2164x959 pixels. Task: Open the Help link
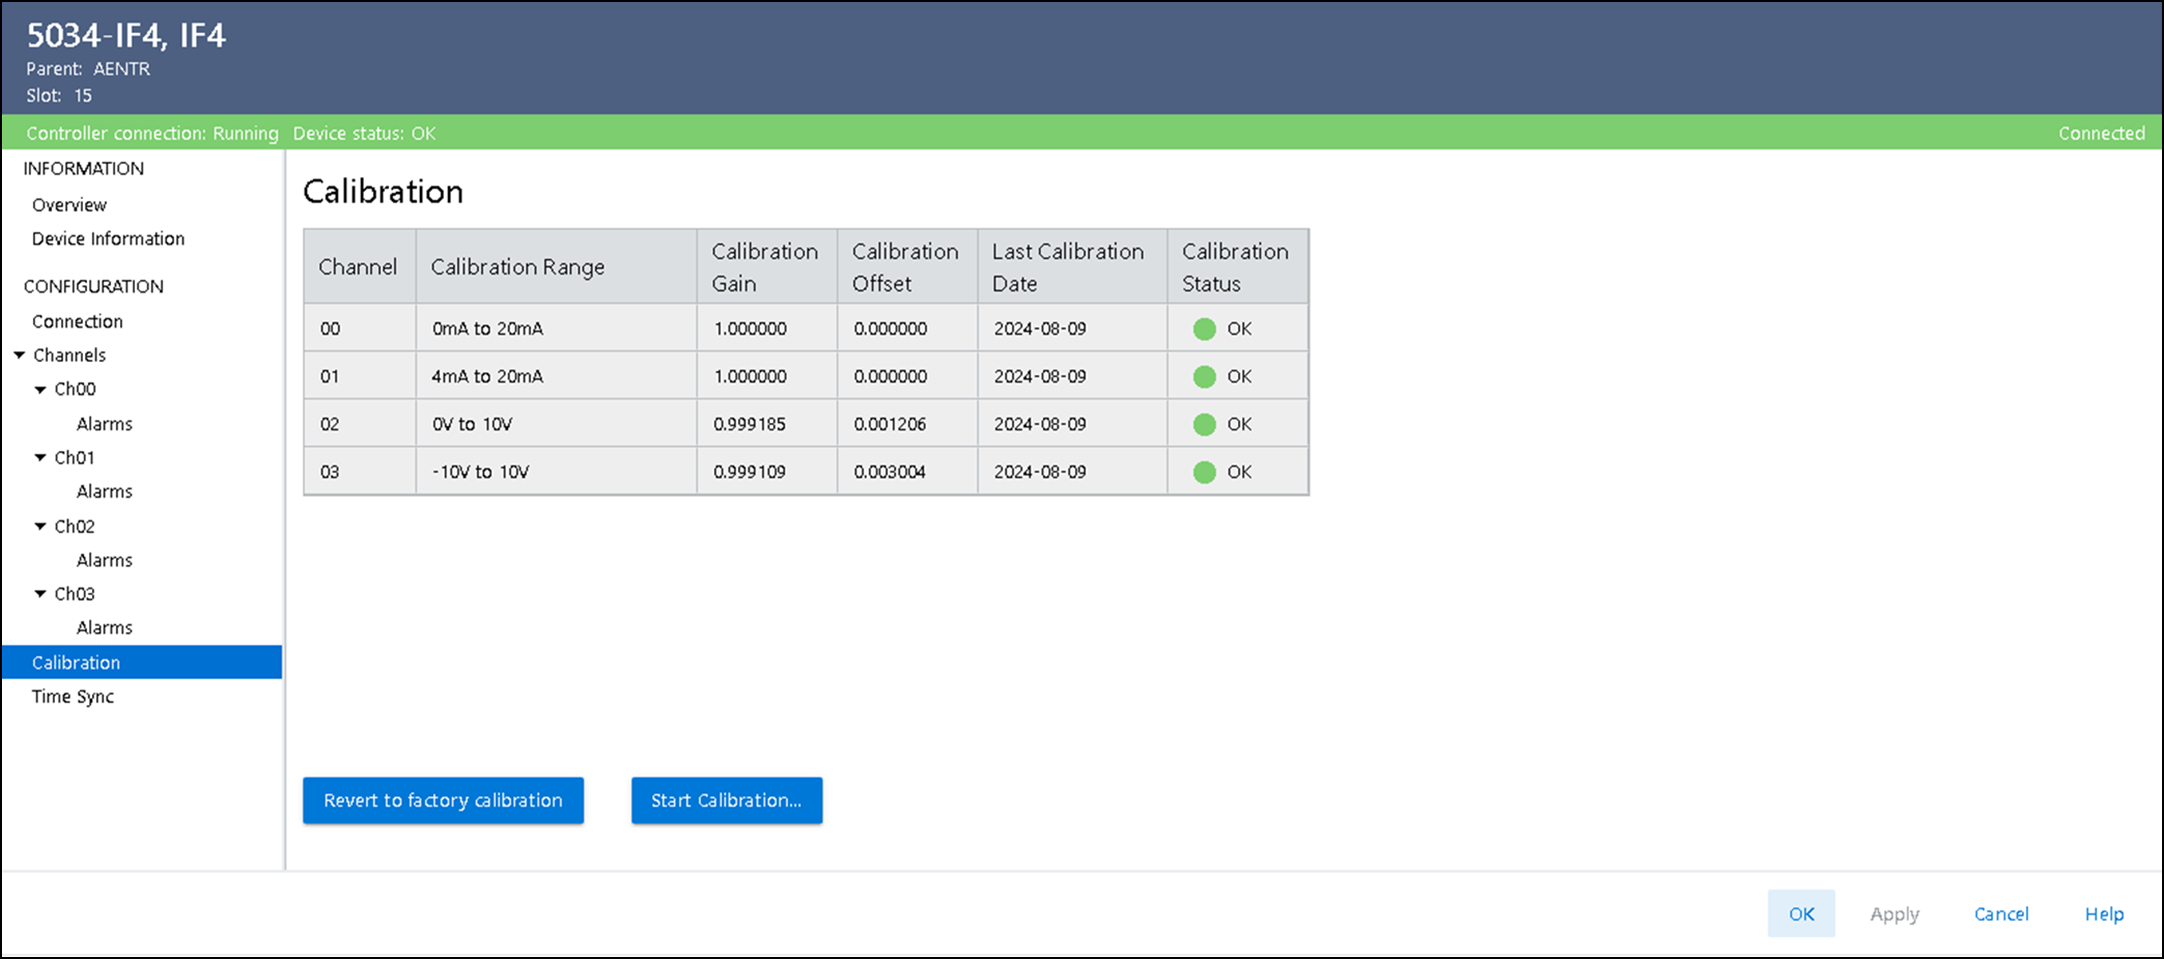pos(2103,914)
